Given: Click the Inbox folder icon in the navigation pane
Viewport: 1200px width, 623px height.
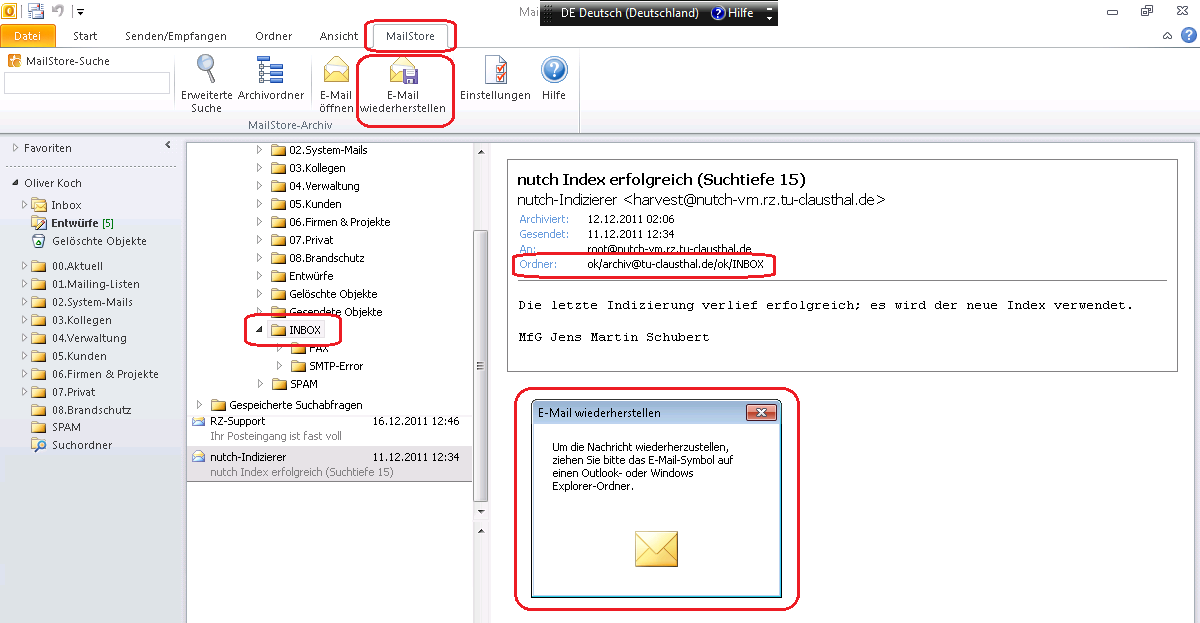Looking at the screenshot, I should coord(39,205).
